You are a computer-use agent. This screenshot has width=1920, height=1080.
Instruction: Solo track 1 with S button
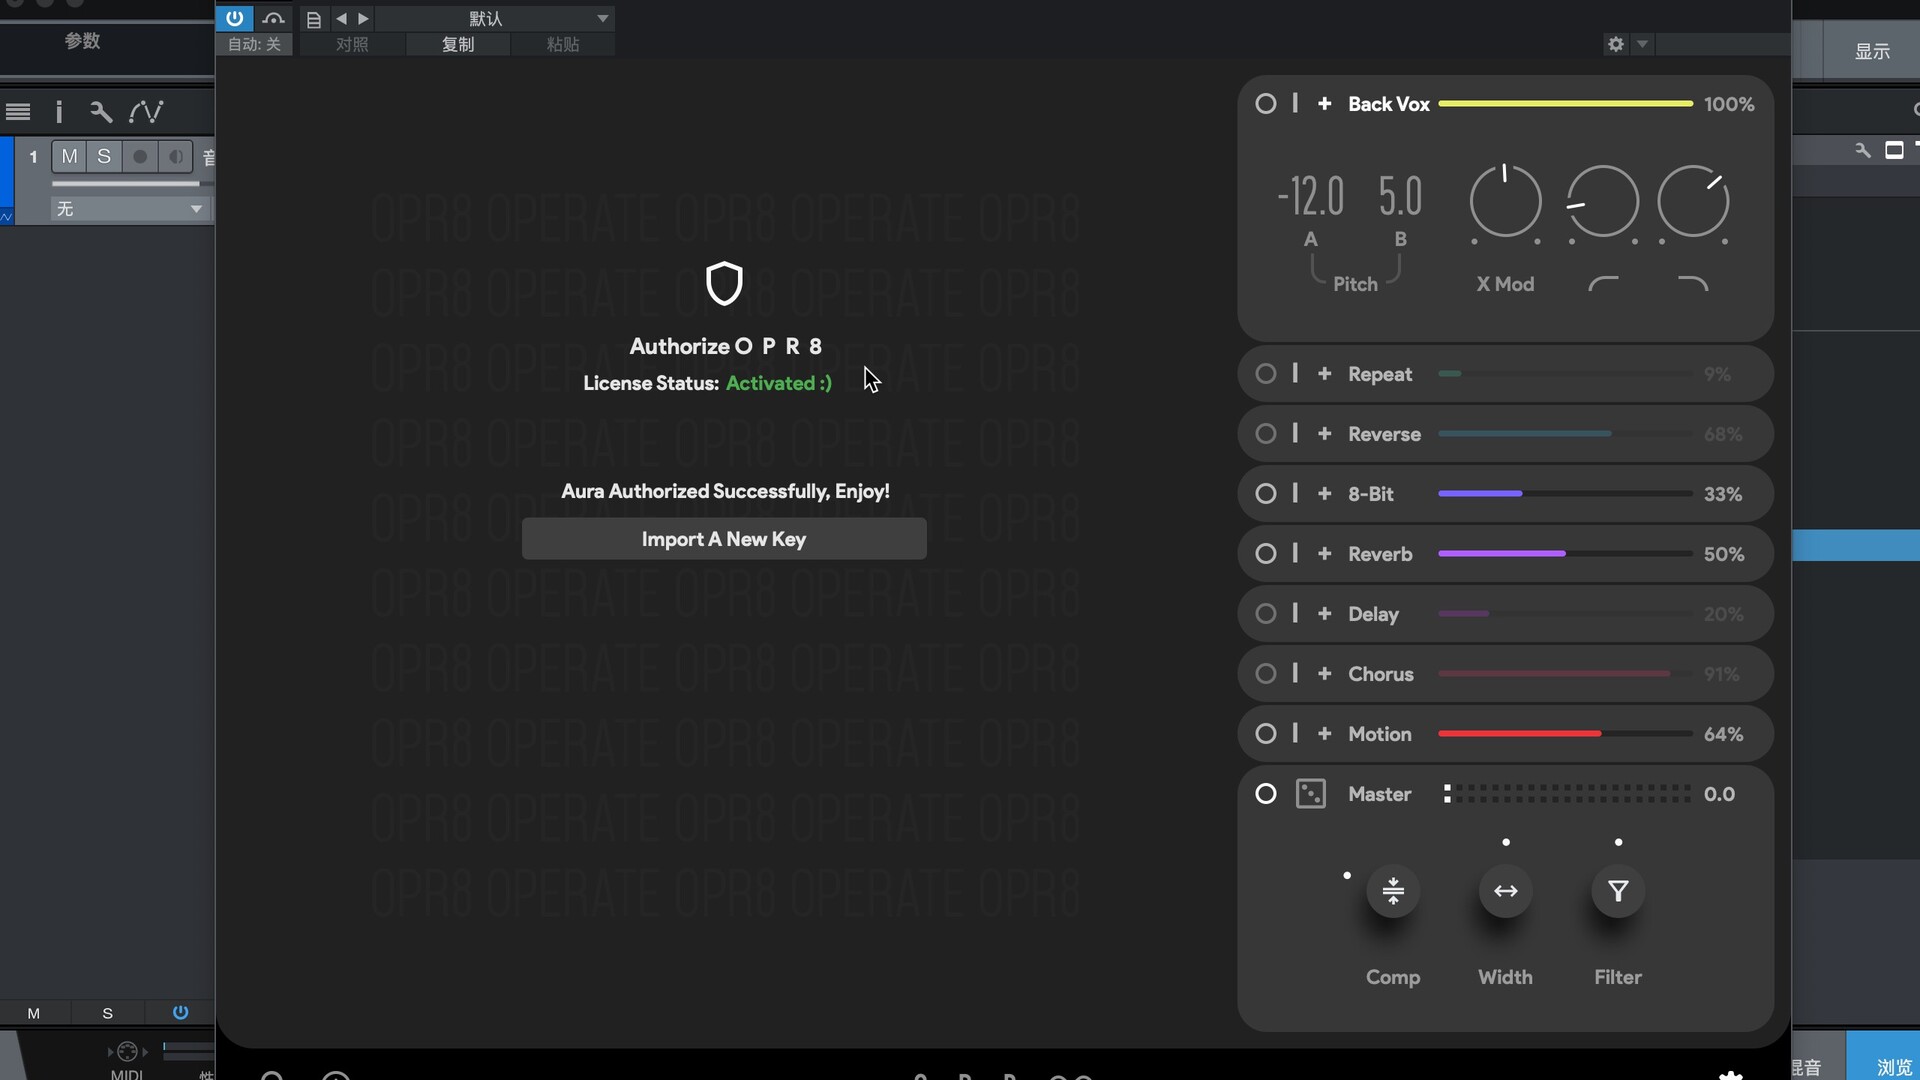[104, 157]
